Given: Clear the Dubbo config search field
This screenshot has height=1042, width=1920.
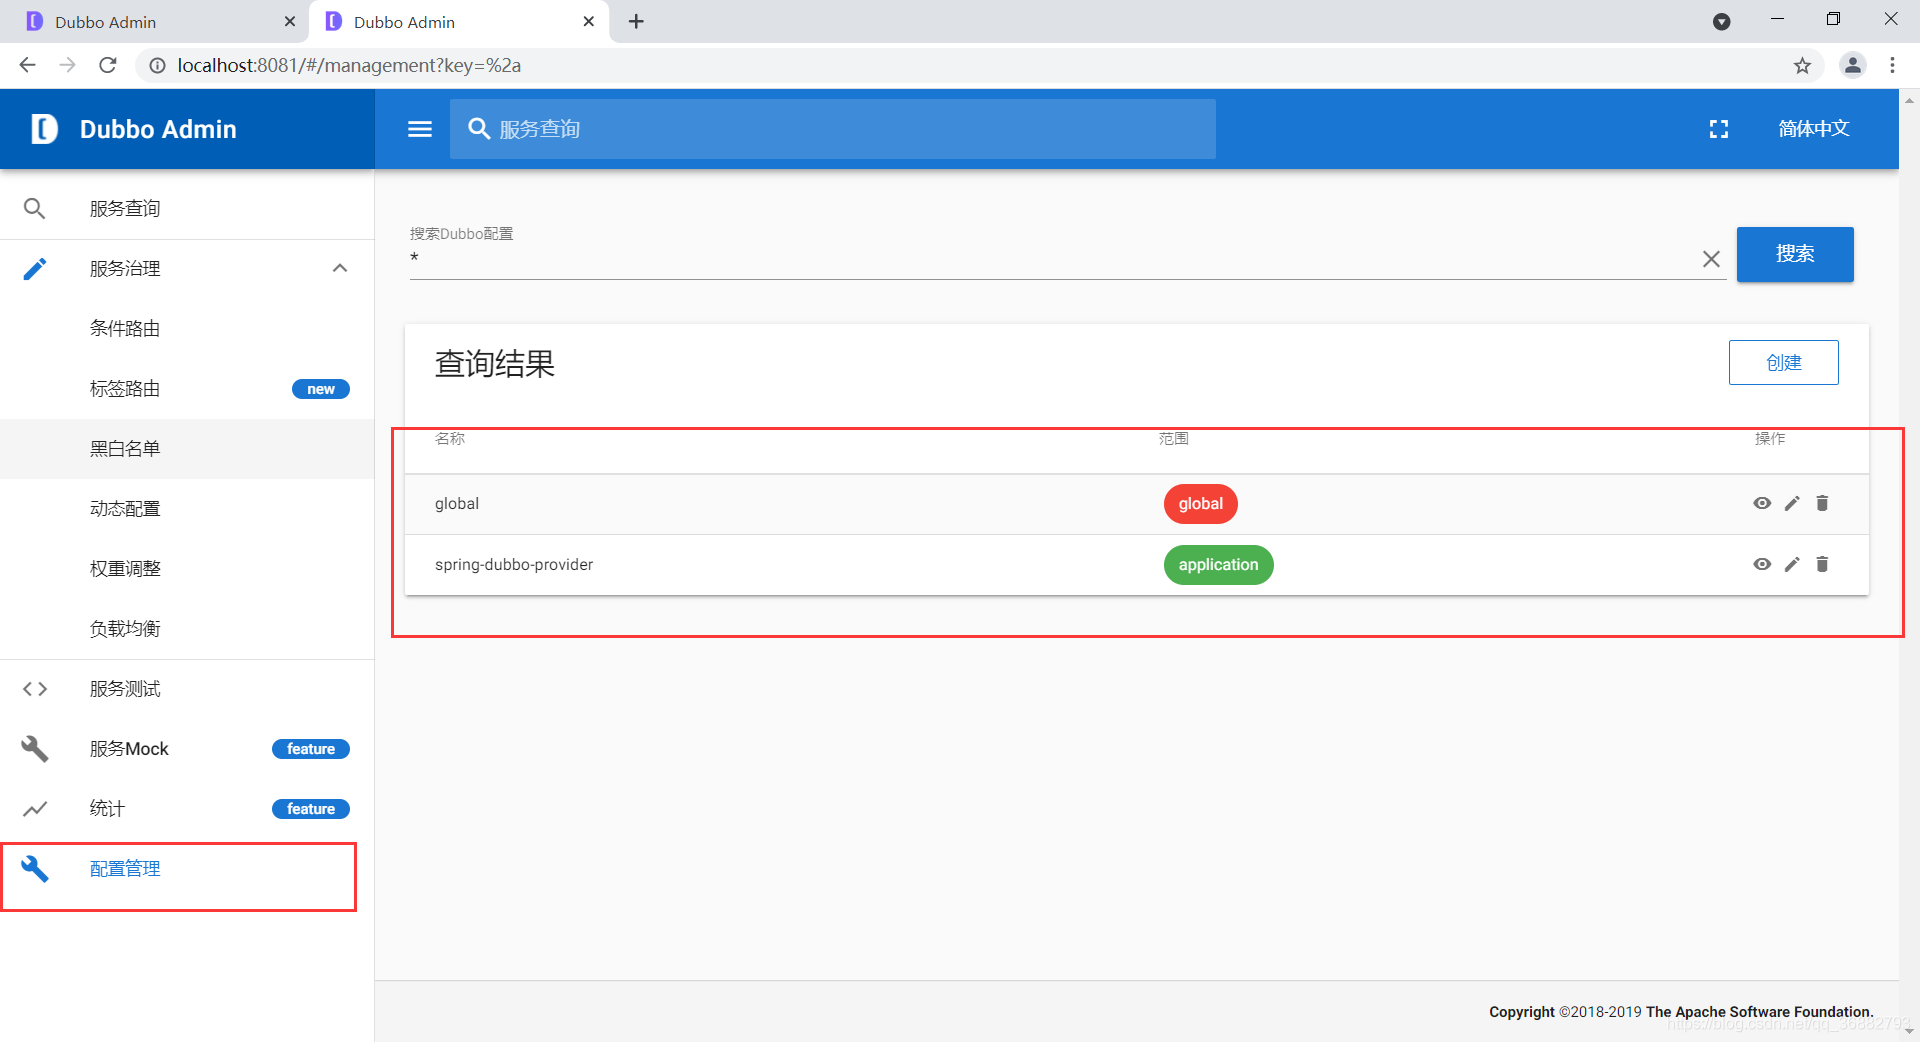Looking at the screenshot, I should click(1711, 259).
